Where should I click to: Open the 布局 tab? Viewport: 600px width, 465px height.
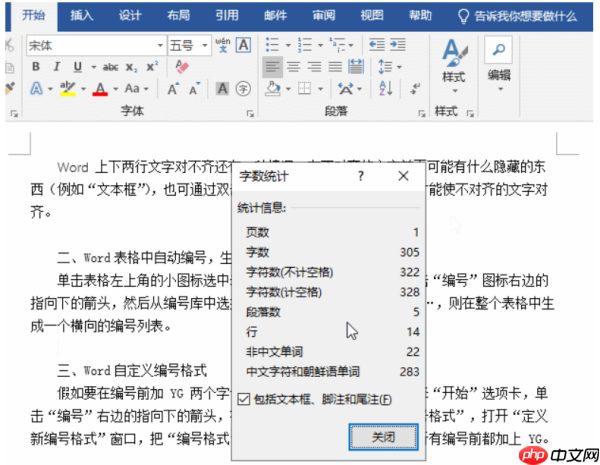click(x=178, y=16)
